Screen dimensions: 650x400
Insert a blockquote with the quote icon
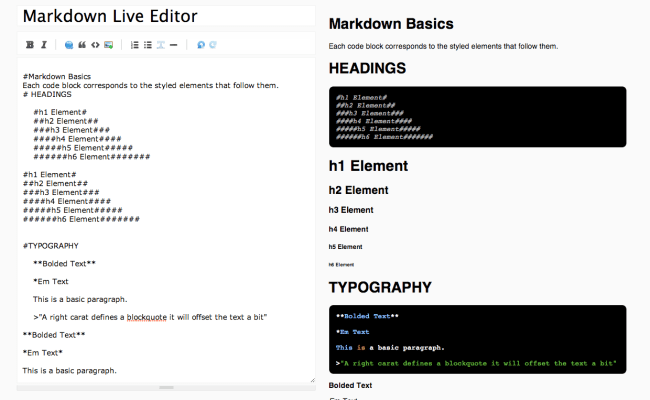pos(82,45)
